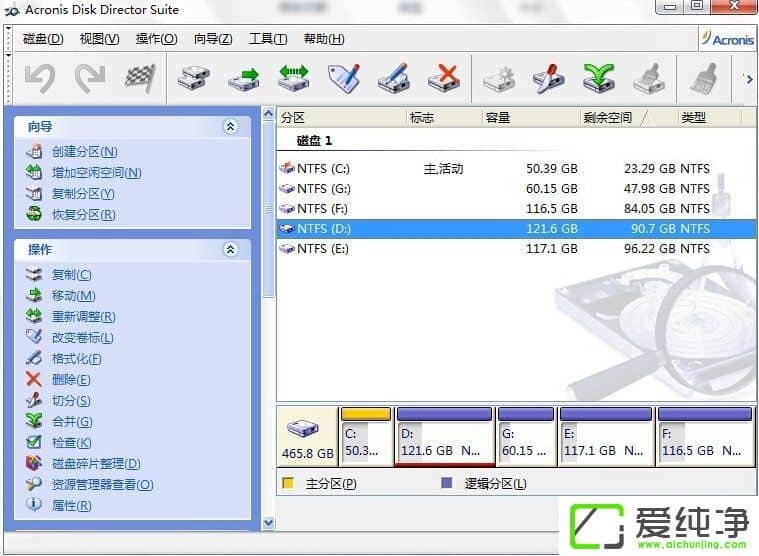Screen dimensions: 759x556
Task: Click the checkered flag Commit icon
Action: 140,78
